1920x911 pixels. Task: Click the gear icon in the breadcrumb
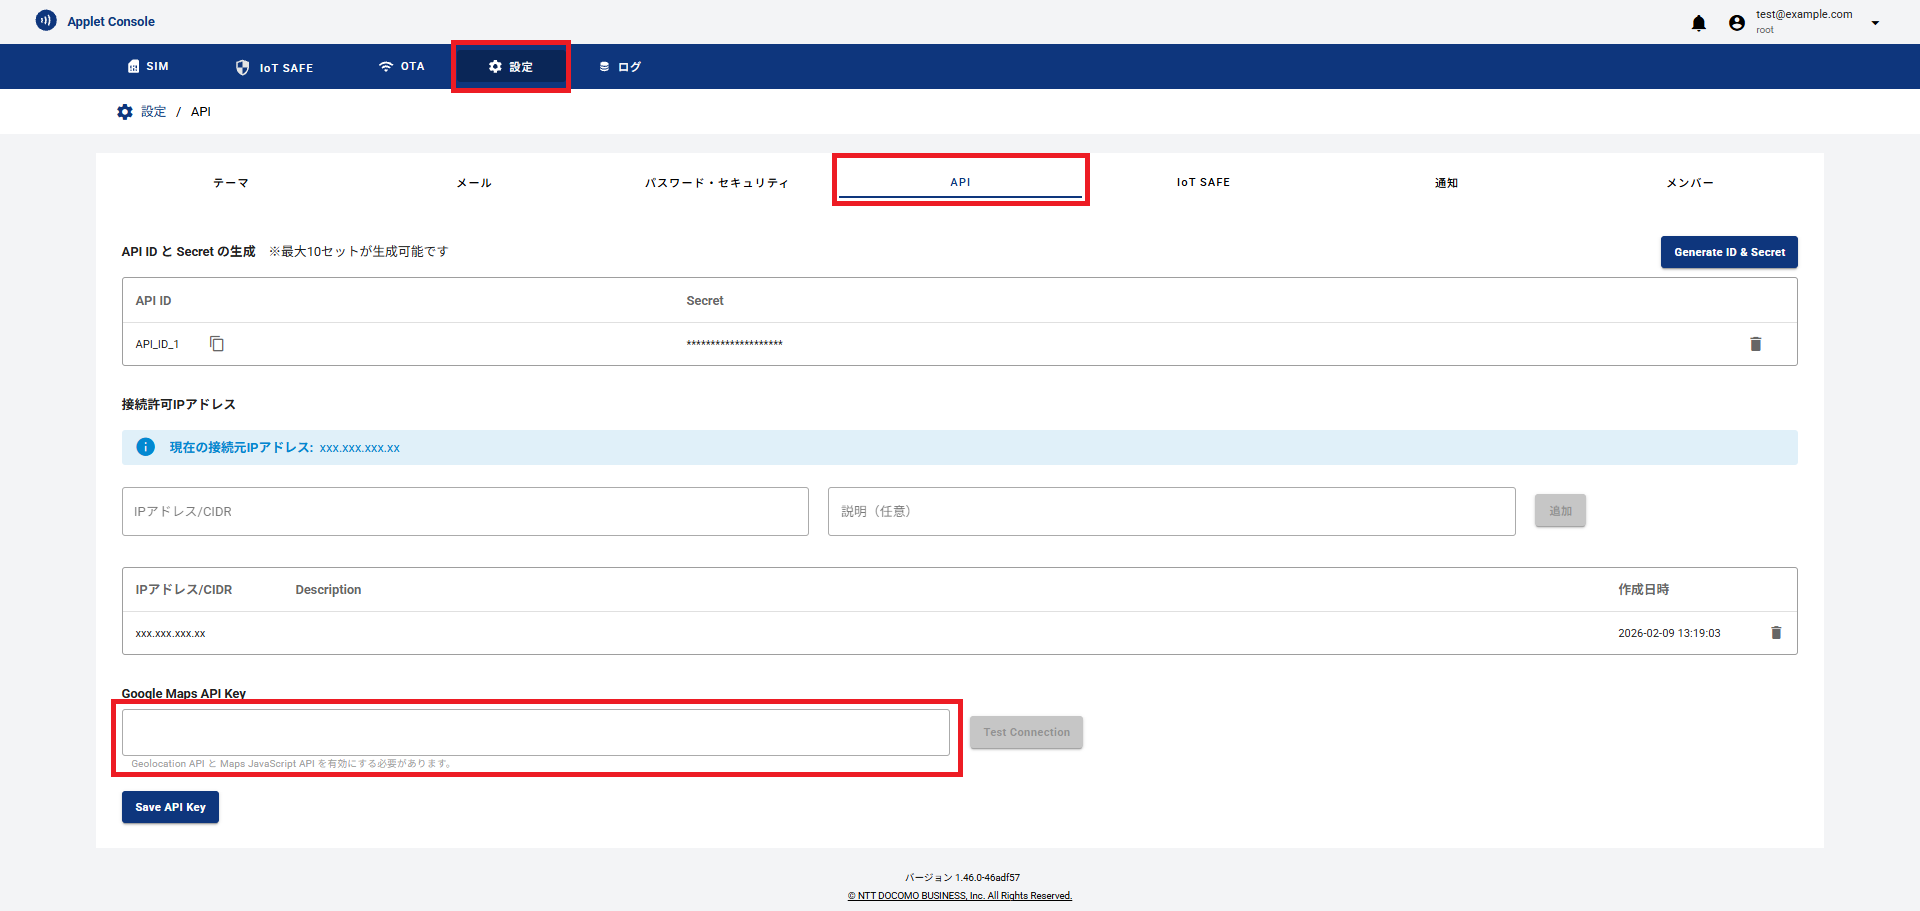pos(125,112)
